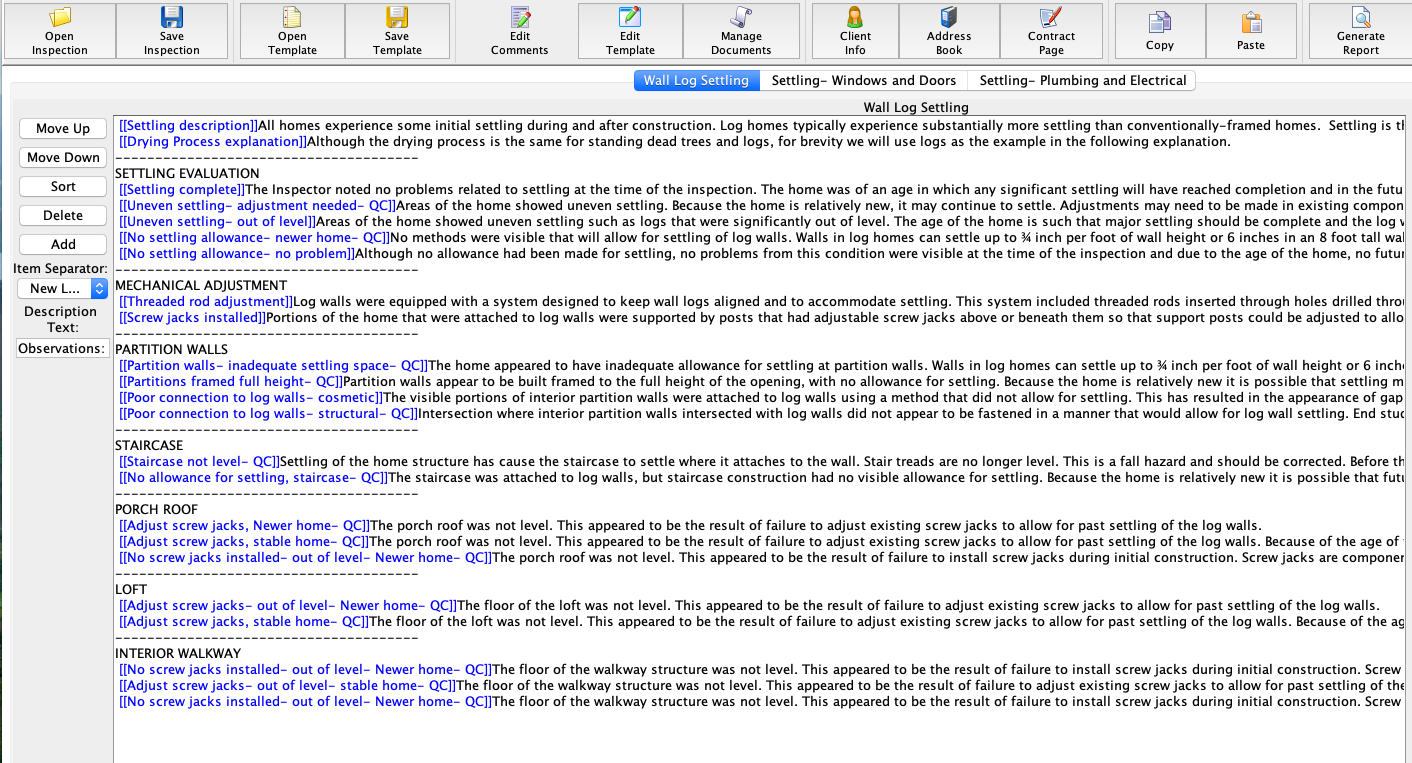Click the SETTLING EVALUATION heading

[187, 173]
